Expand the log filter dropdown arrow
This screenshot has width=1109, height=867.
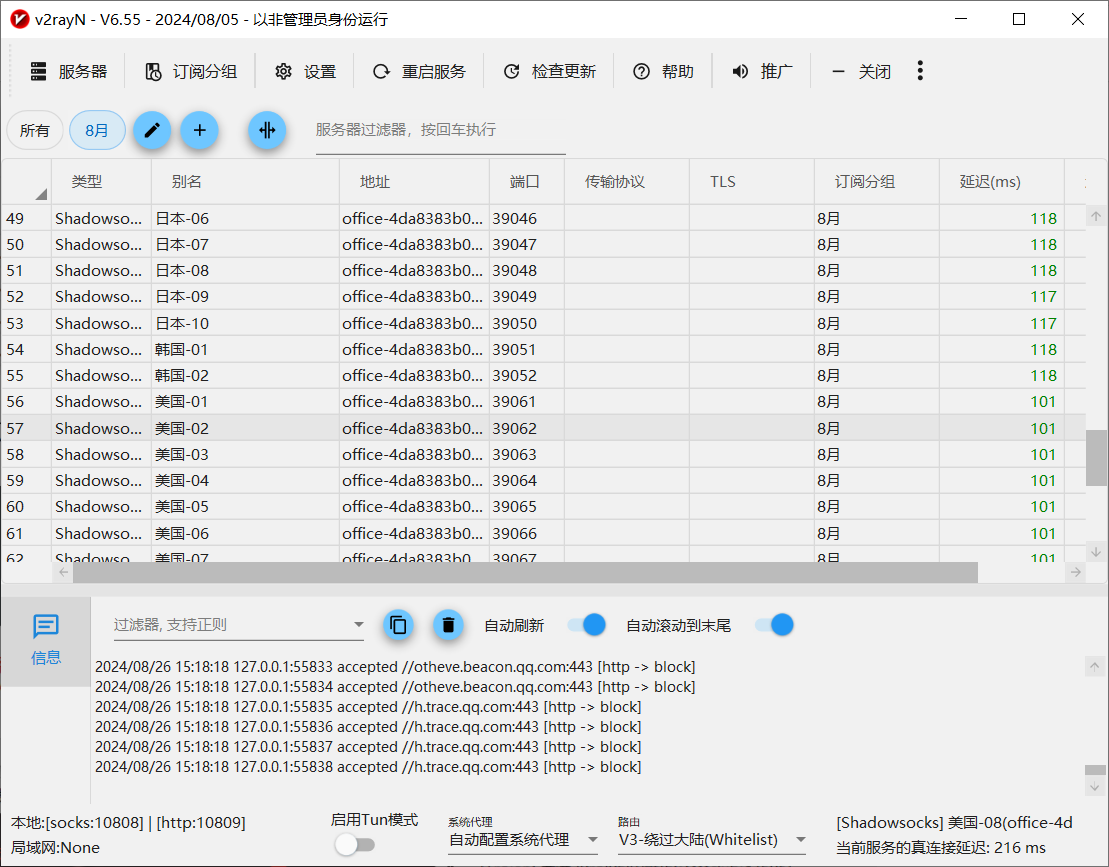359,624
